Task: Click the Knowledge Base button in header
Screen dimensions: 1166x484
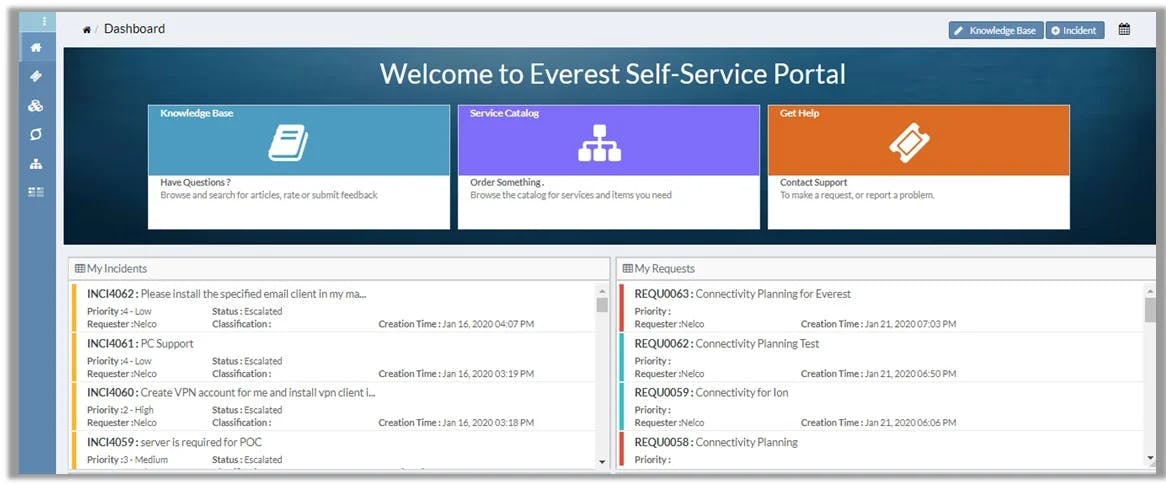Action: (x=995, y=31)
